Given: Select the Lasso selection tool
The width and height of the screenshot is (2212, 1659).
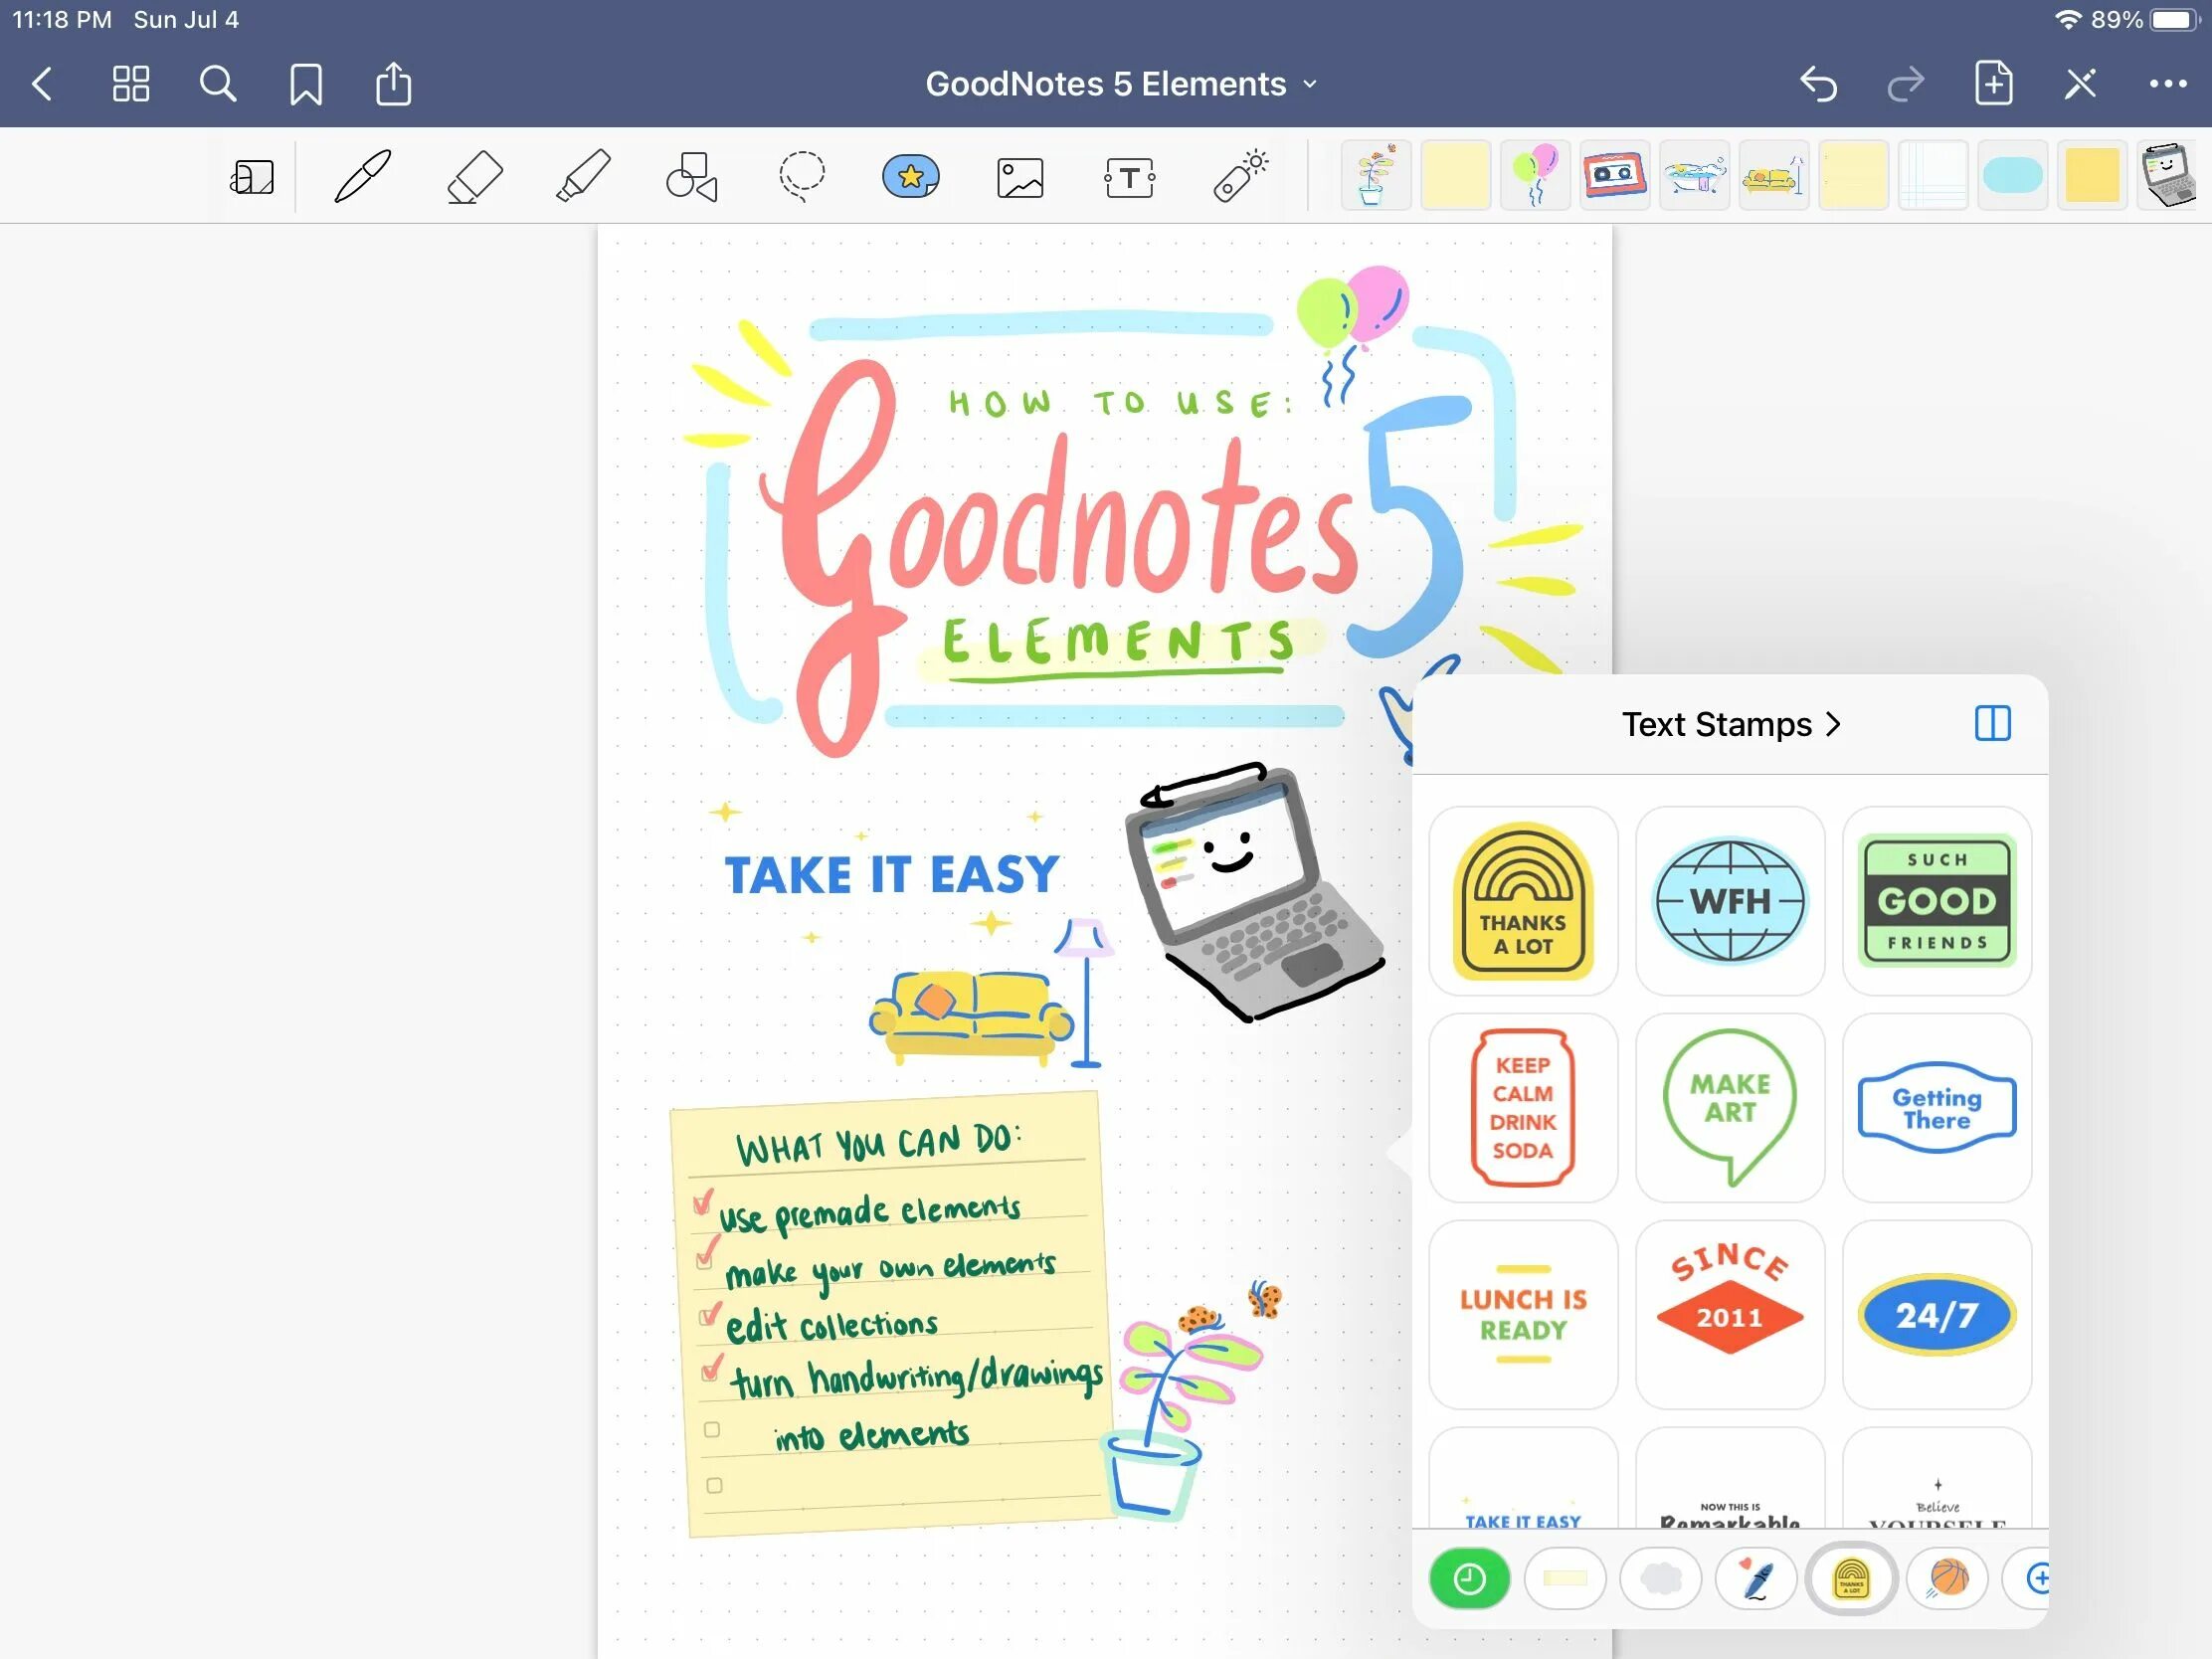Looking at the screenshot, I should (x=802, y=174).
